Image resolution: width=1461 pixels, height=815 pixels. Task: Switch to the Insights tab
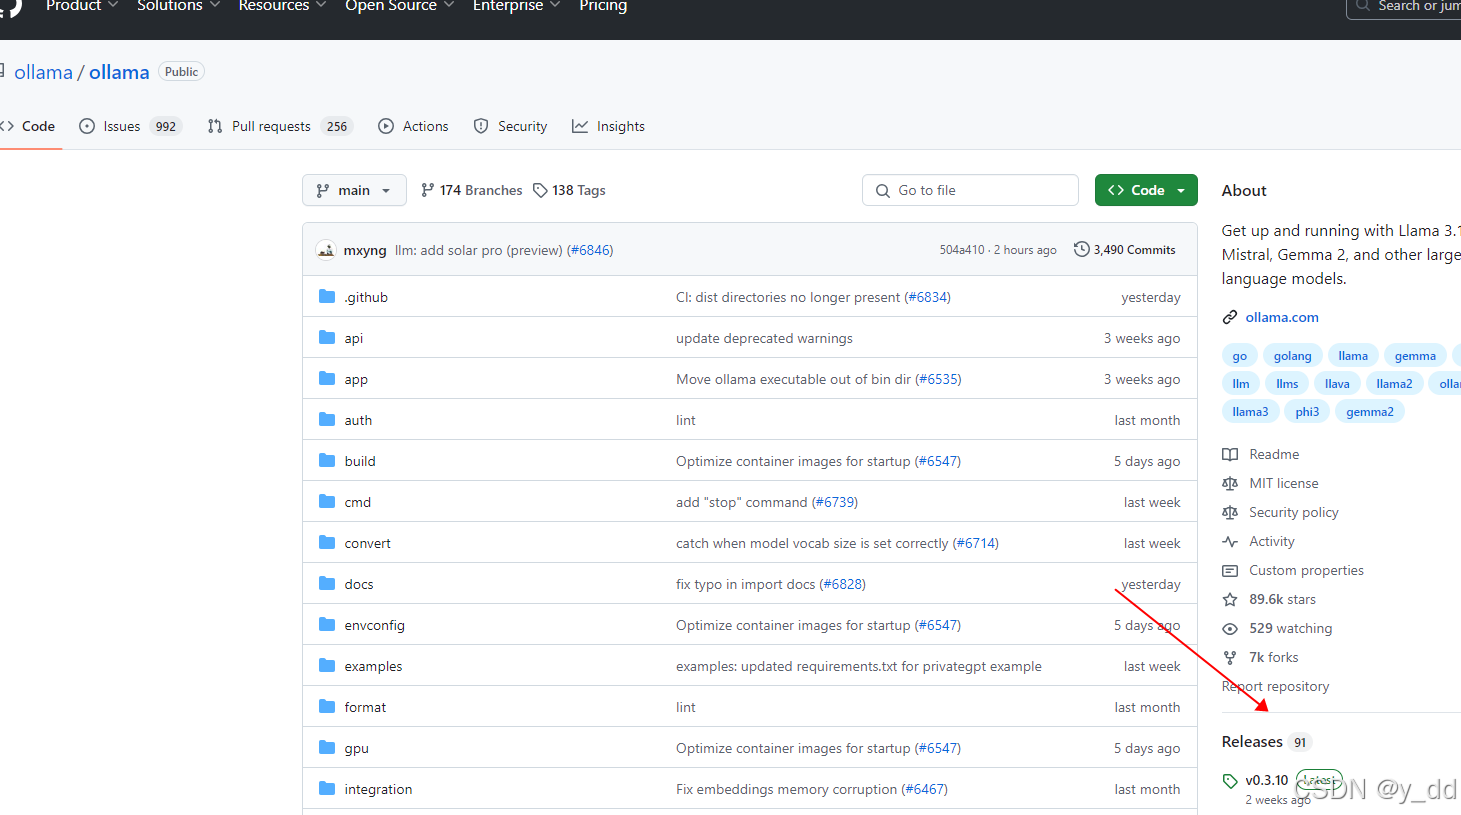[608, 126]
